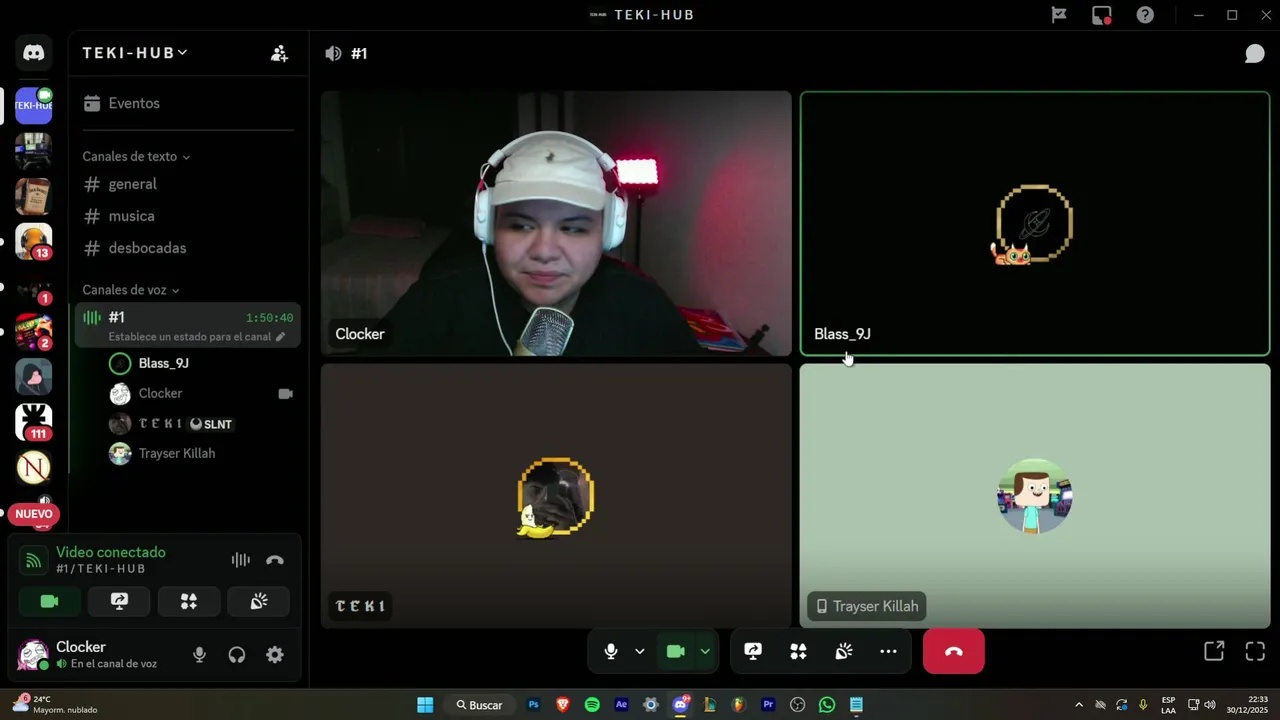The image size is (1280, 720).
Task: Start an activity from the voice panel
Action: coord(189,601)
